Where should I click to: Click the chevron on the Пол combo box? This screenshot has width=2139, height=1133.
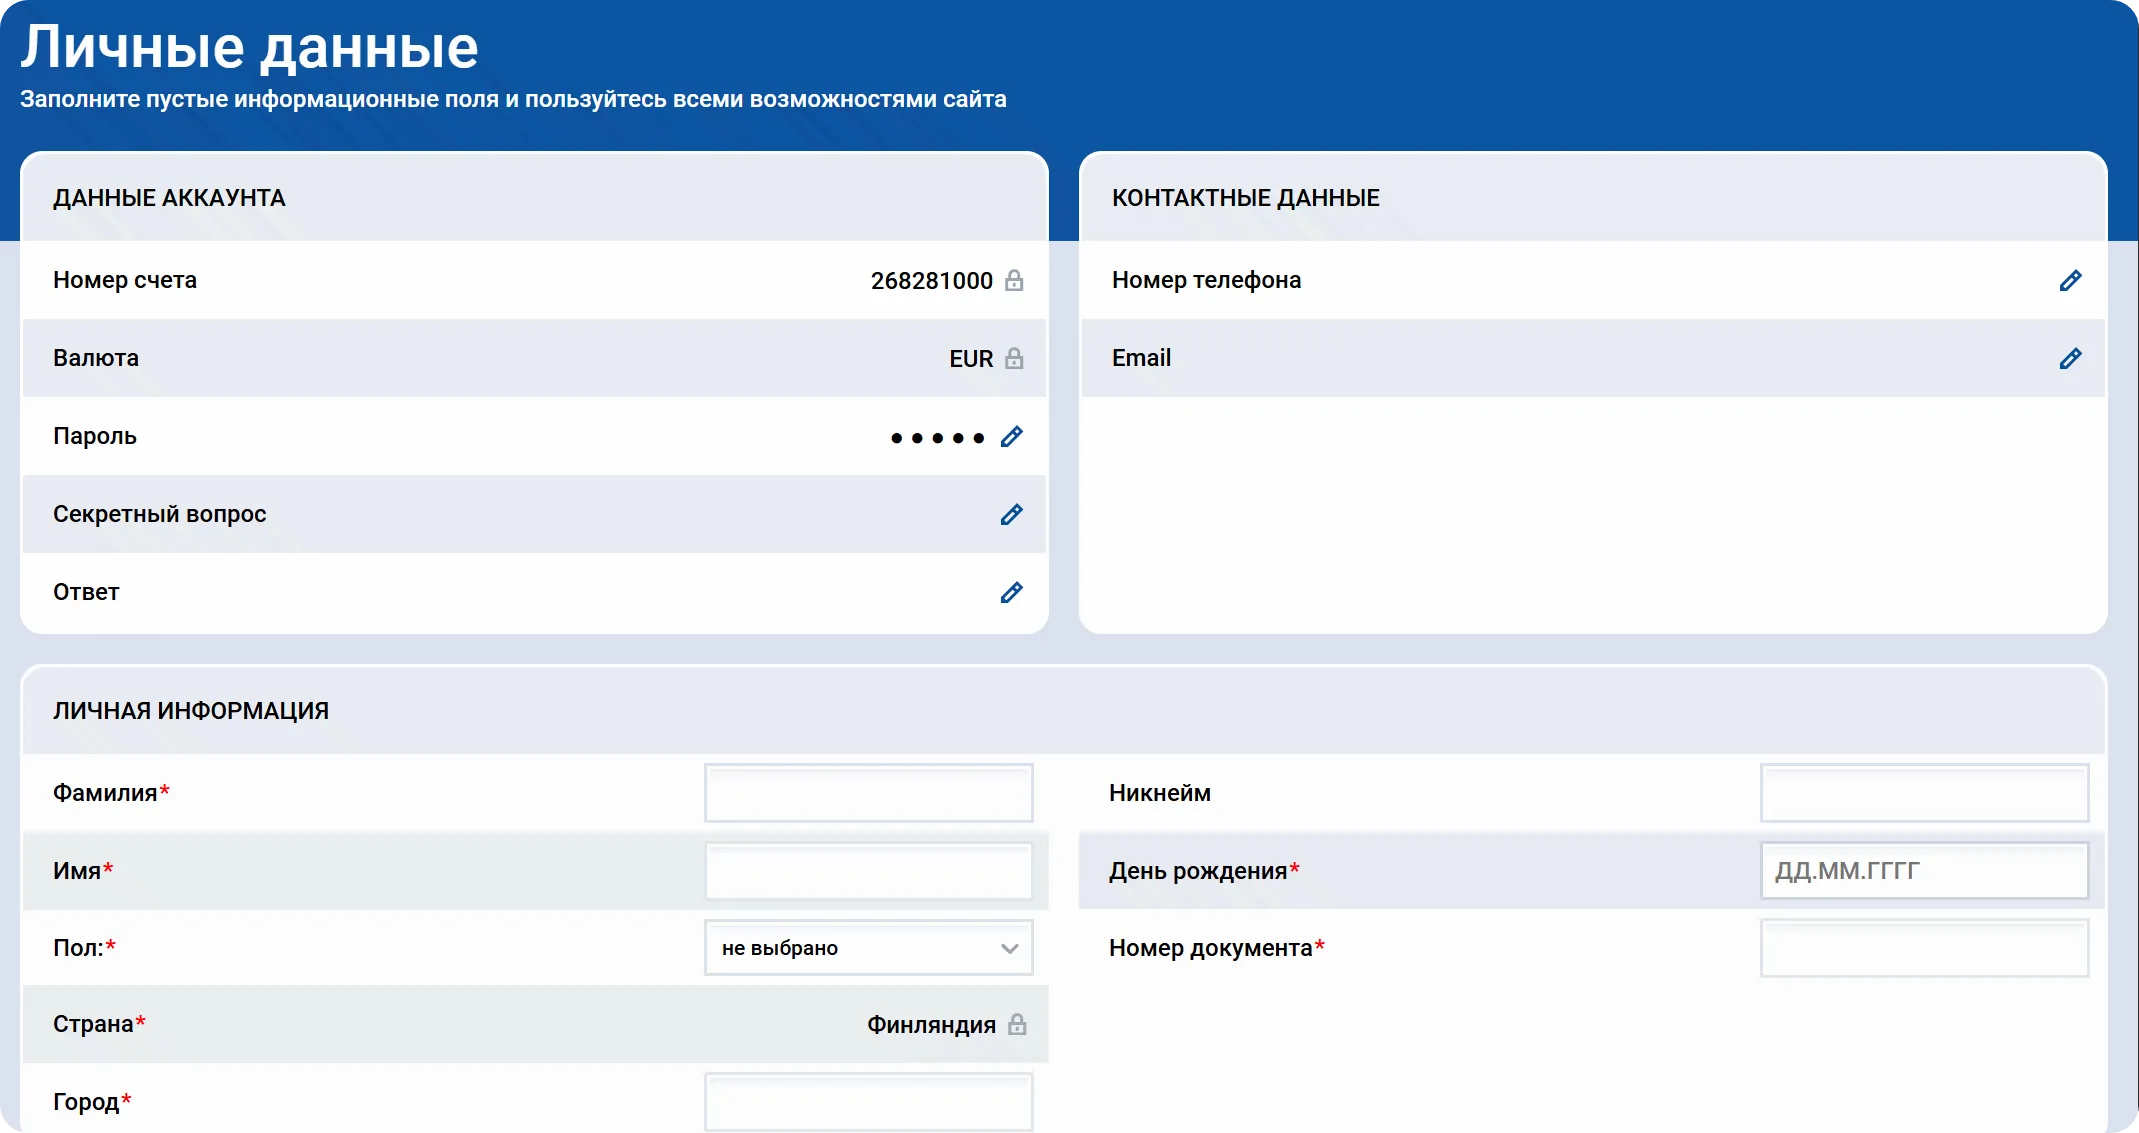point(1008,947)
